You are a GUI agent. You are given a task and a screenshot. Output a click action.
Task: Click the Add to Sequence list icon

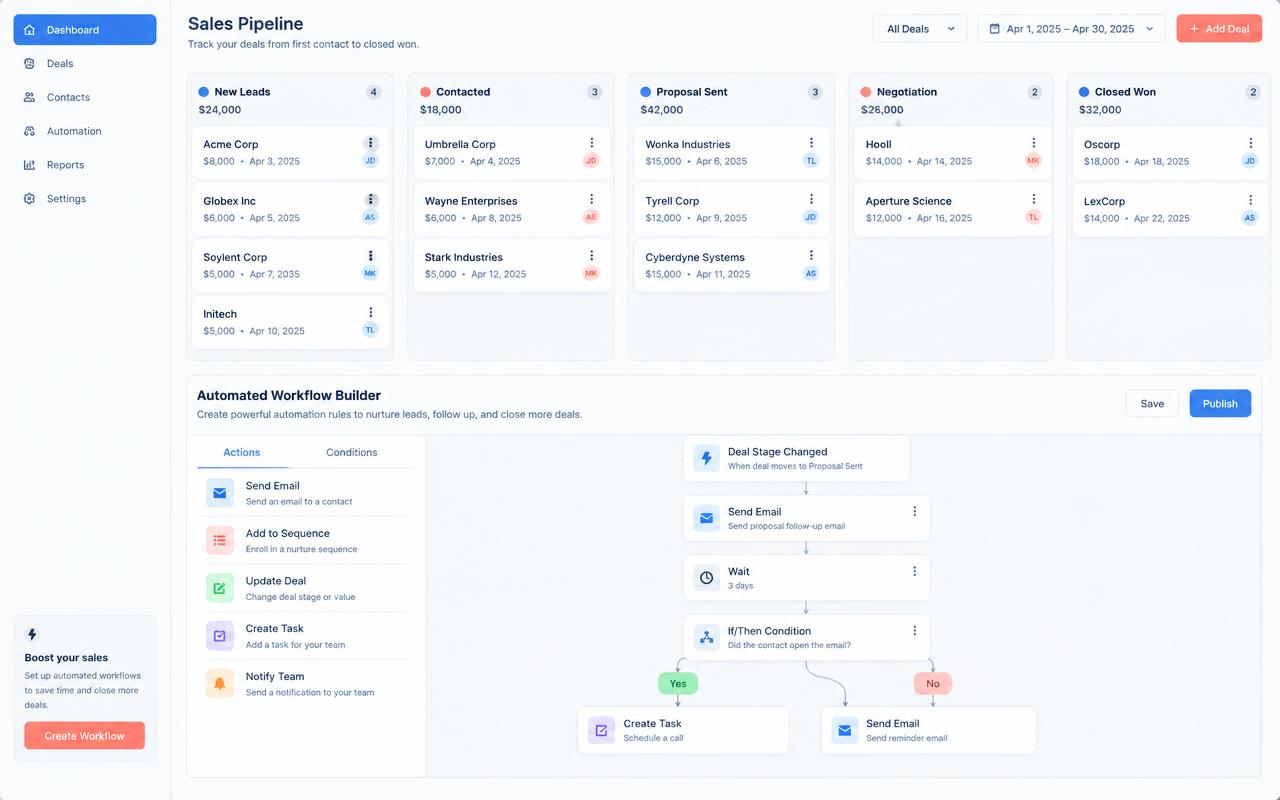(220, 540)
